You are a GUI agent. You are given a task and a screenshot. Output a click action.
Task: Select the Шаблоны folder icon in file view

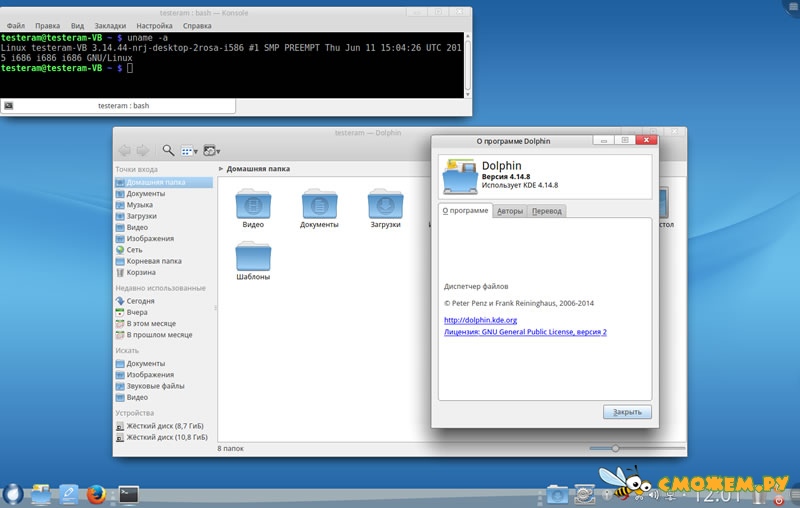click(253, 256)
